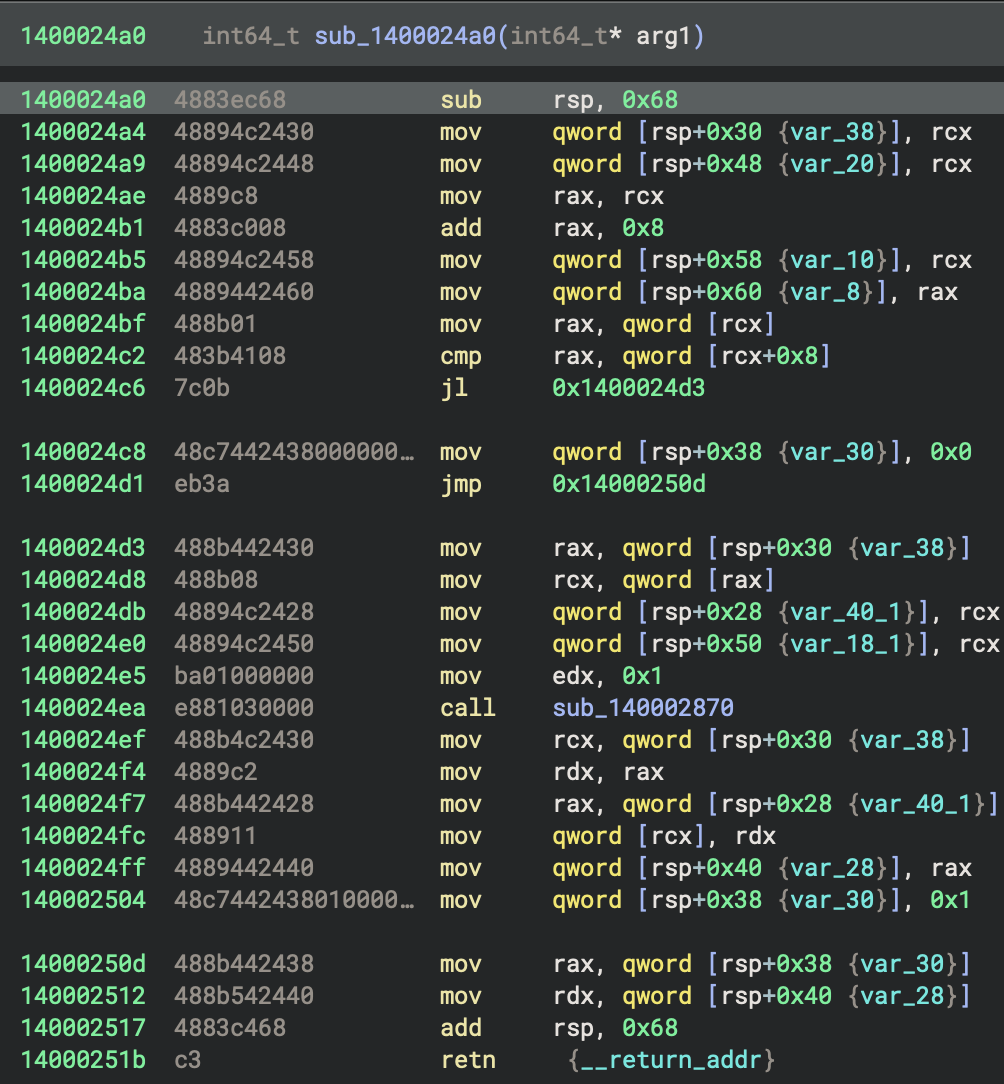1004x1084 pixels.
Task: Click address 1400024c8 in the address column
Action: point(83,452)
